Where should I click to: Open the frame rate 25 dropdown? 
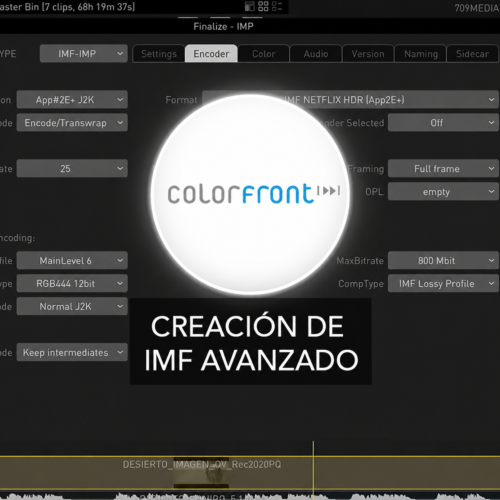click(72, 168)
